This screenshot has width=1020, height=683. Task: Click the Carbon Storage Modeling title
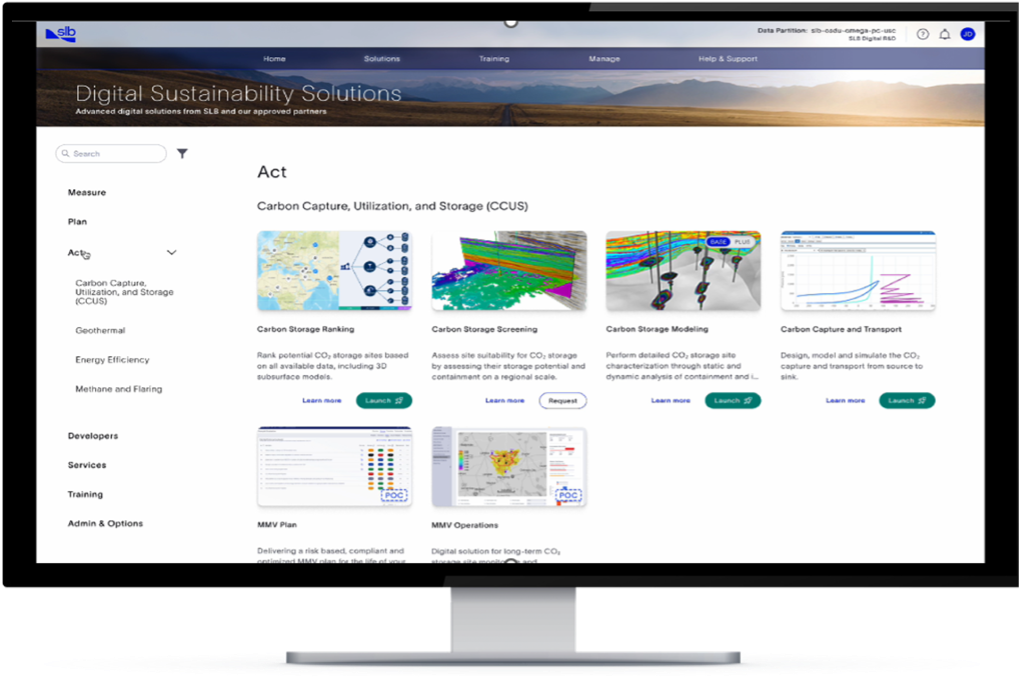coord(657,329)
